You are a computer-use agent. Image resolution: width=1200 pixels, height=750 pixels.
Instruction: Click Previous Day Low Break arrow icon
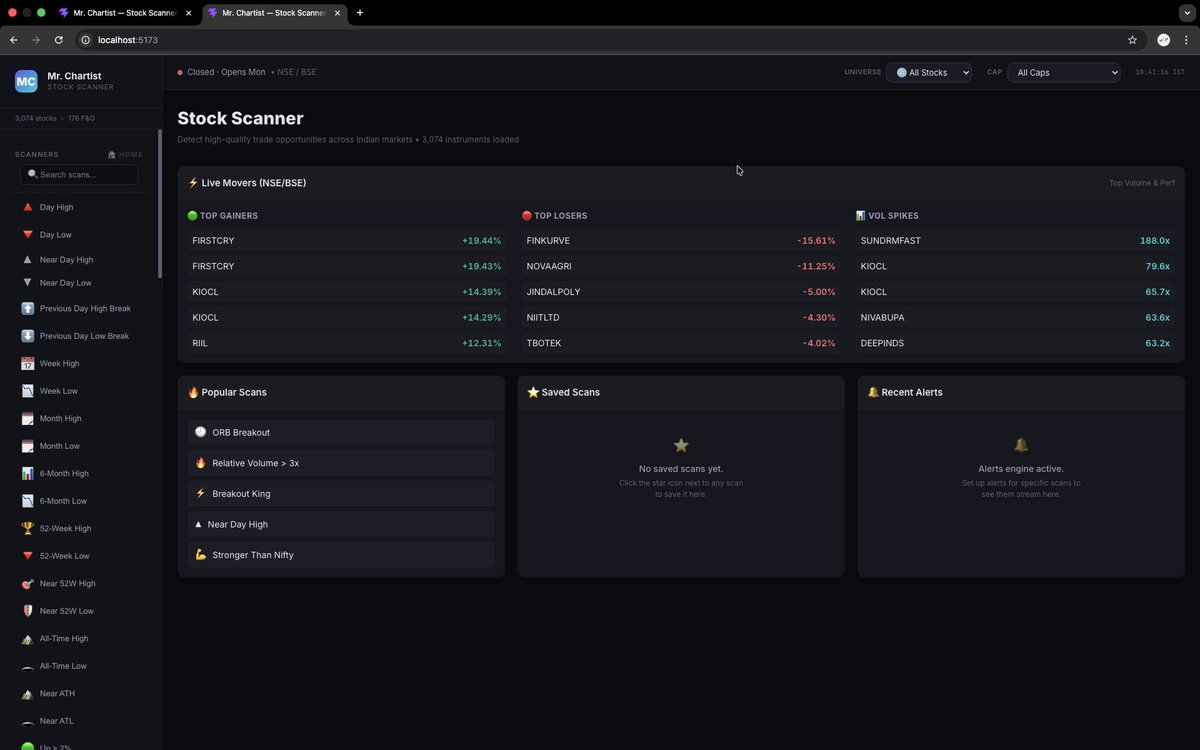pyautogui.click(x=28, y=336)
